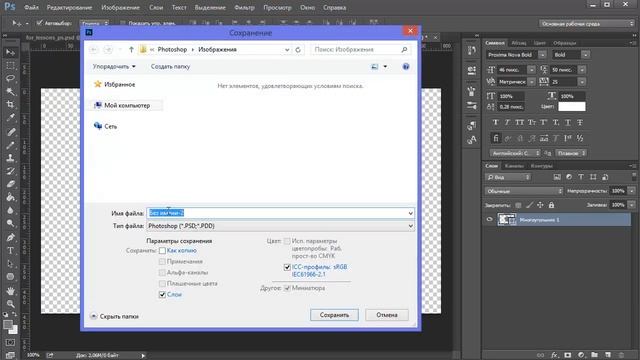
Task: Select the Clone Stamp tool
Action: tap(10, 158)
